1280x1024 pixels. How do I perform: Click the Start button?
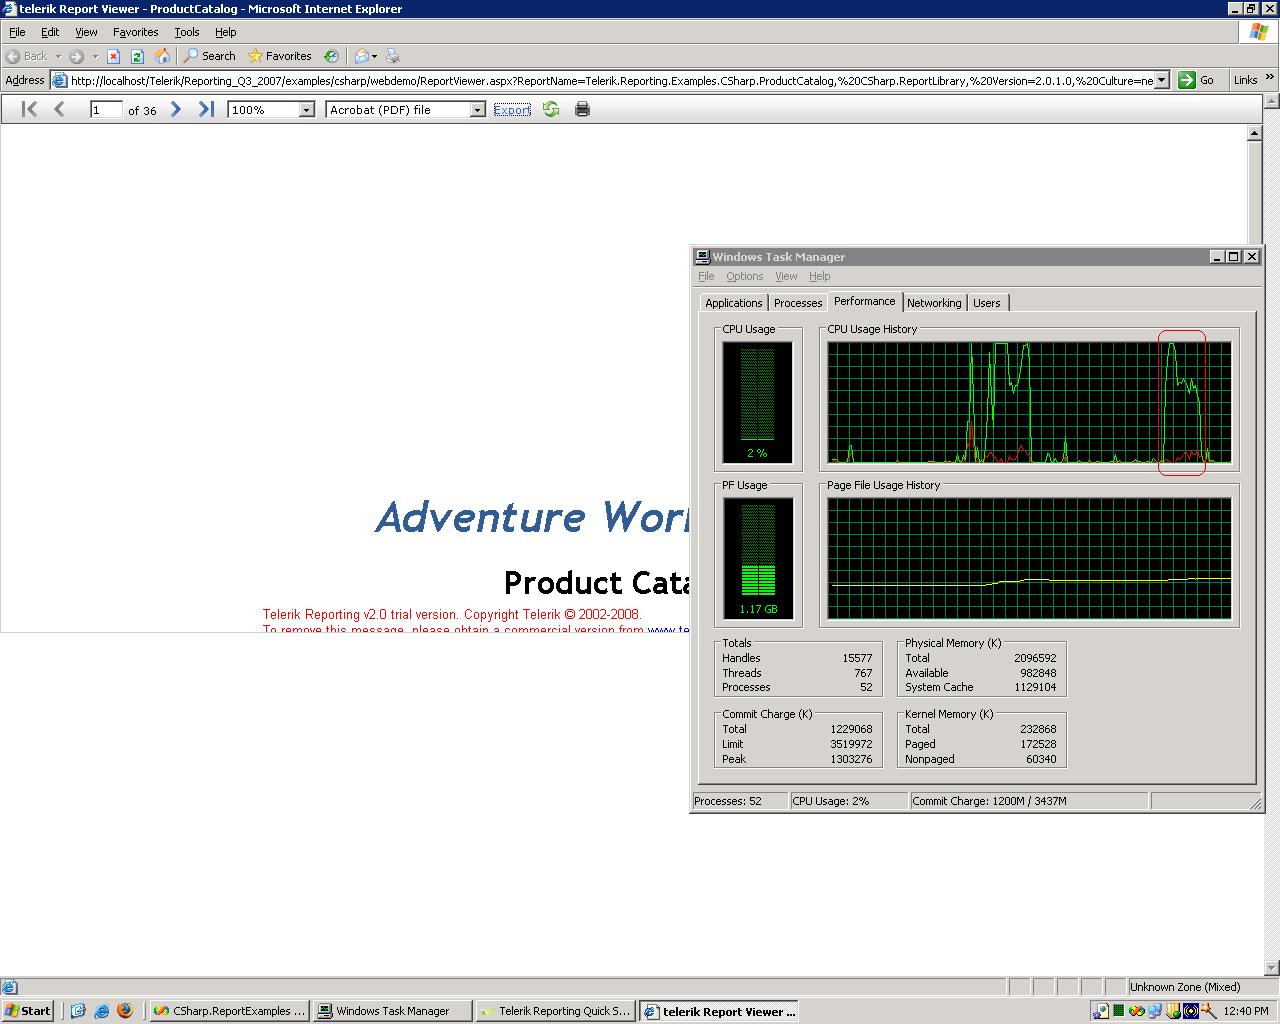(x=28, y=1011)
